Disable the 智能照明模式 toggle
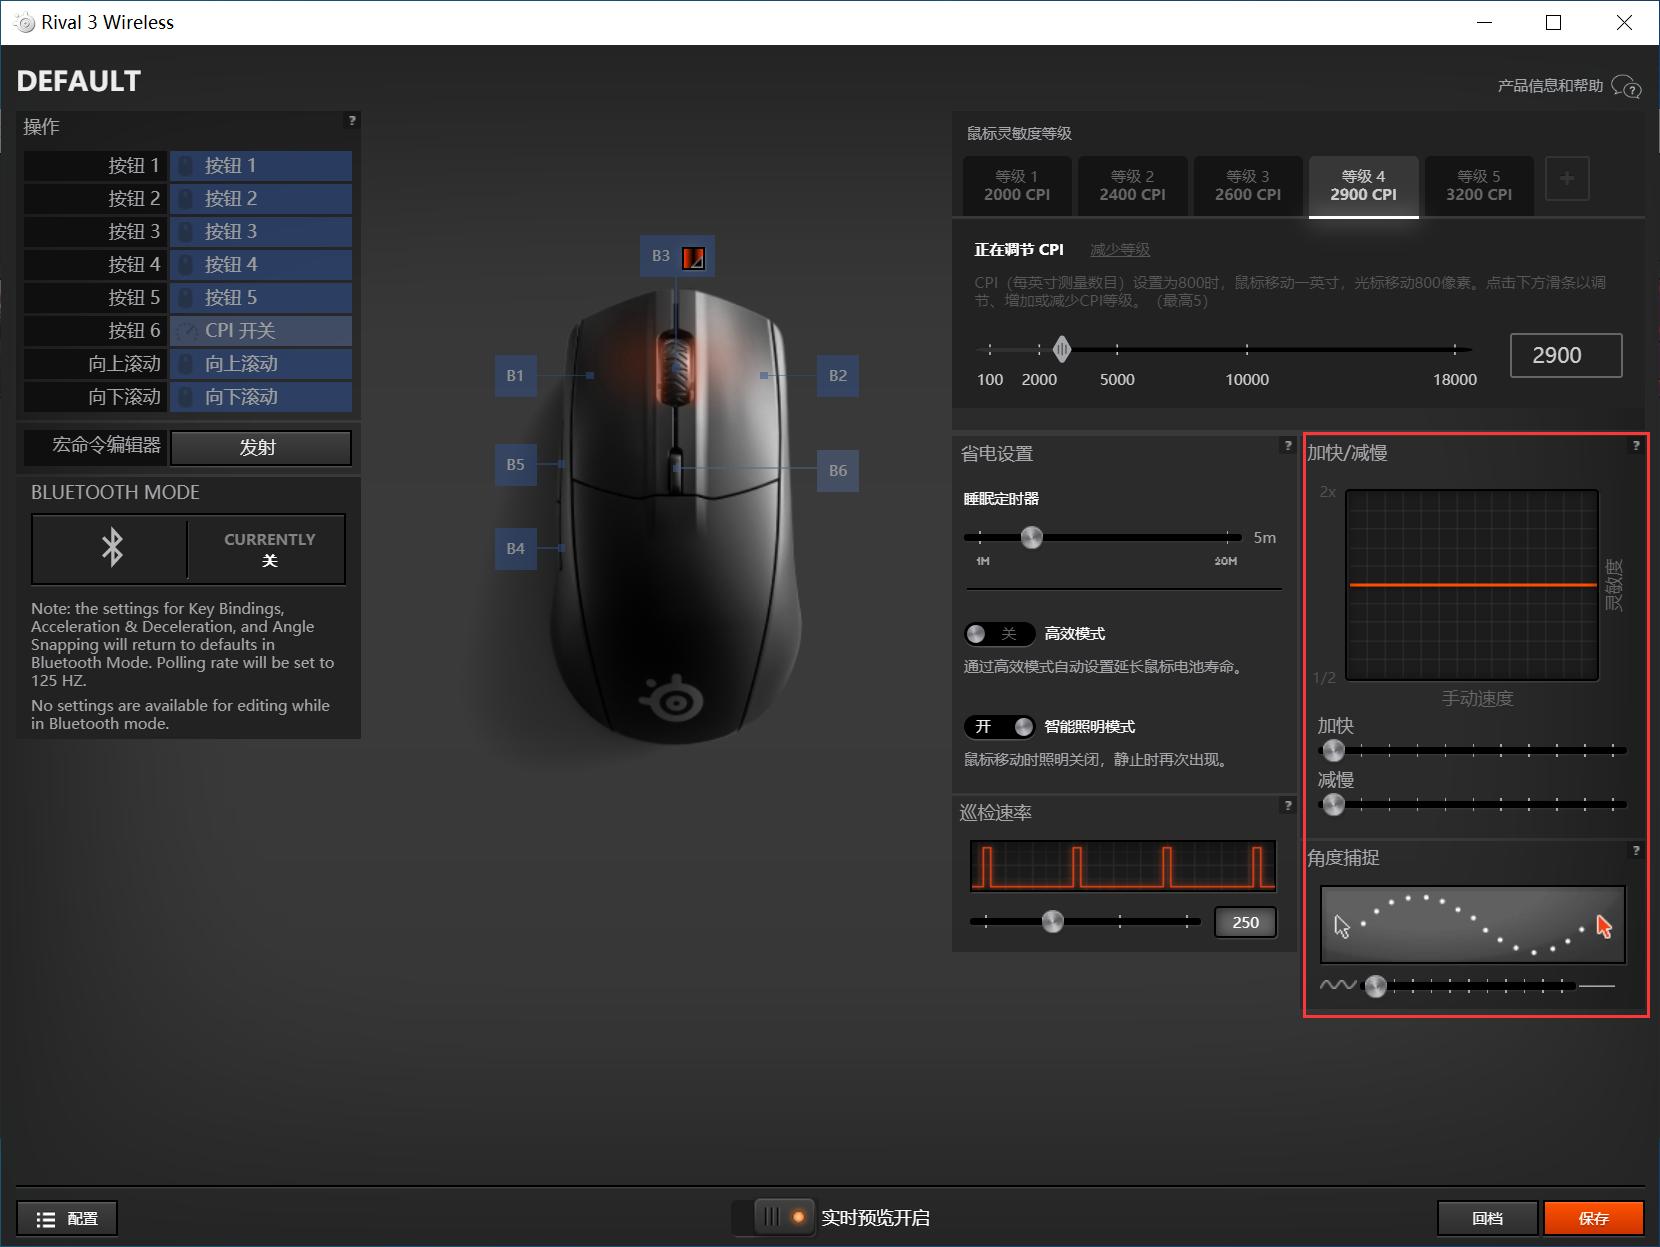 [998, 727]
